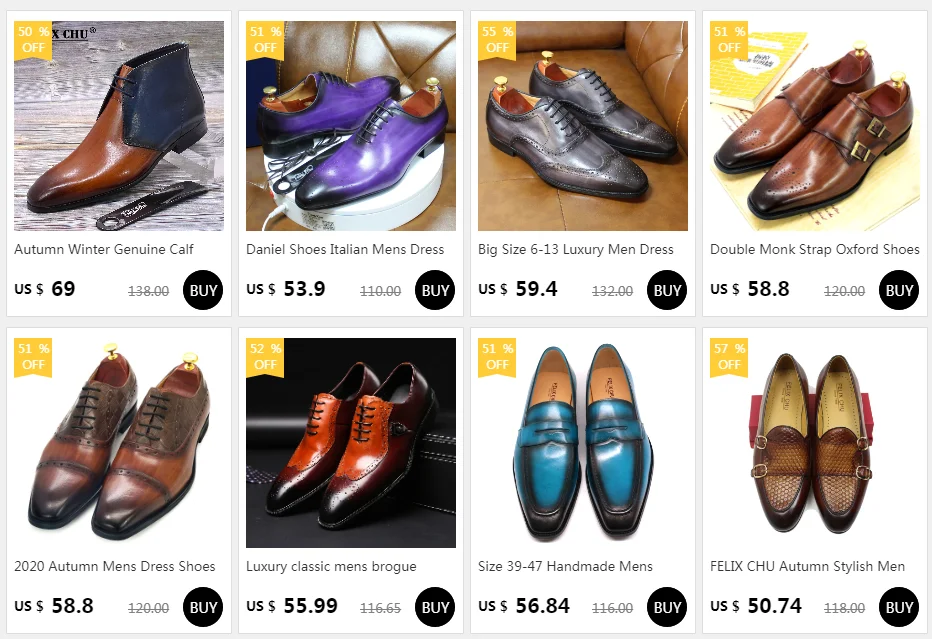932x639 pixels.
Task: Click BUY for 2020 Autumn Mens Dress Shoes
Action: coord(203,607)
